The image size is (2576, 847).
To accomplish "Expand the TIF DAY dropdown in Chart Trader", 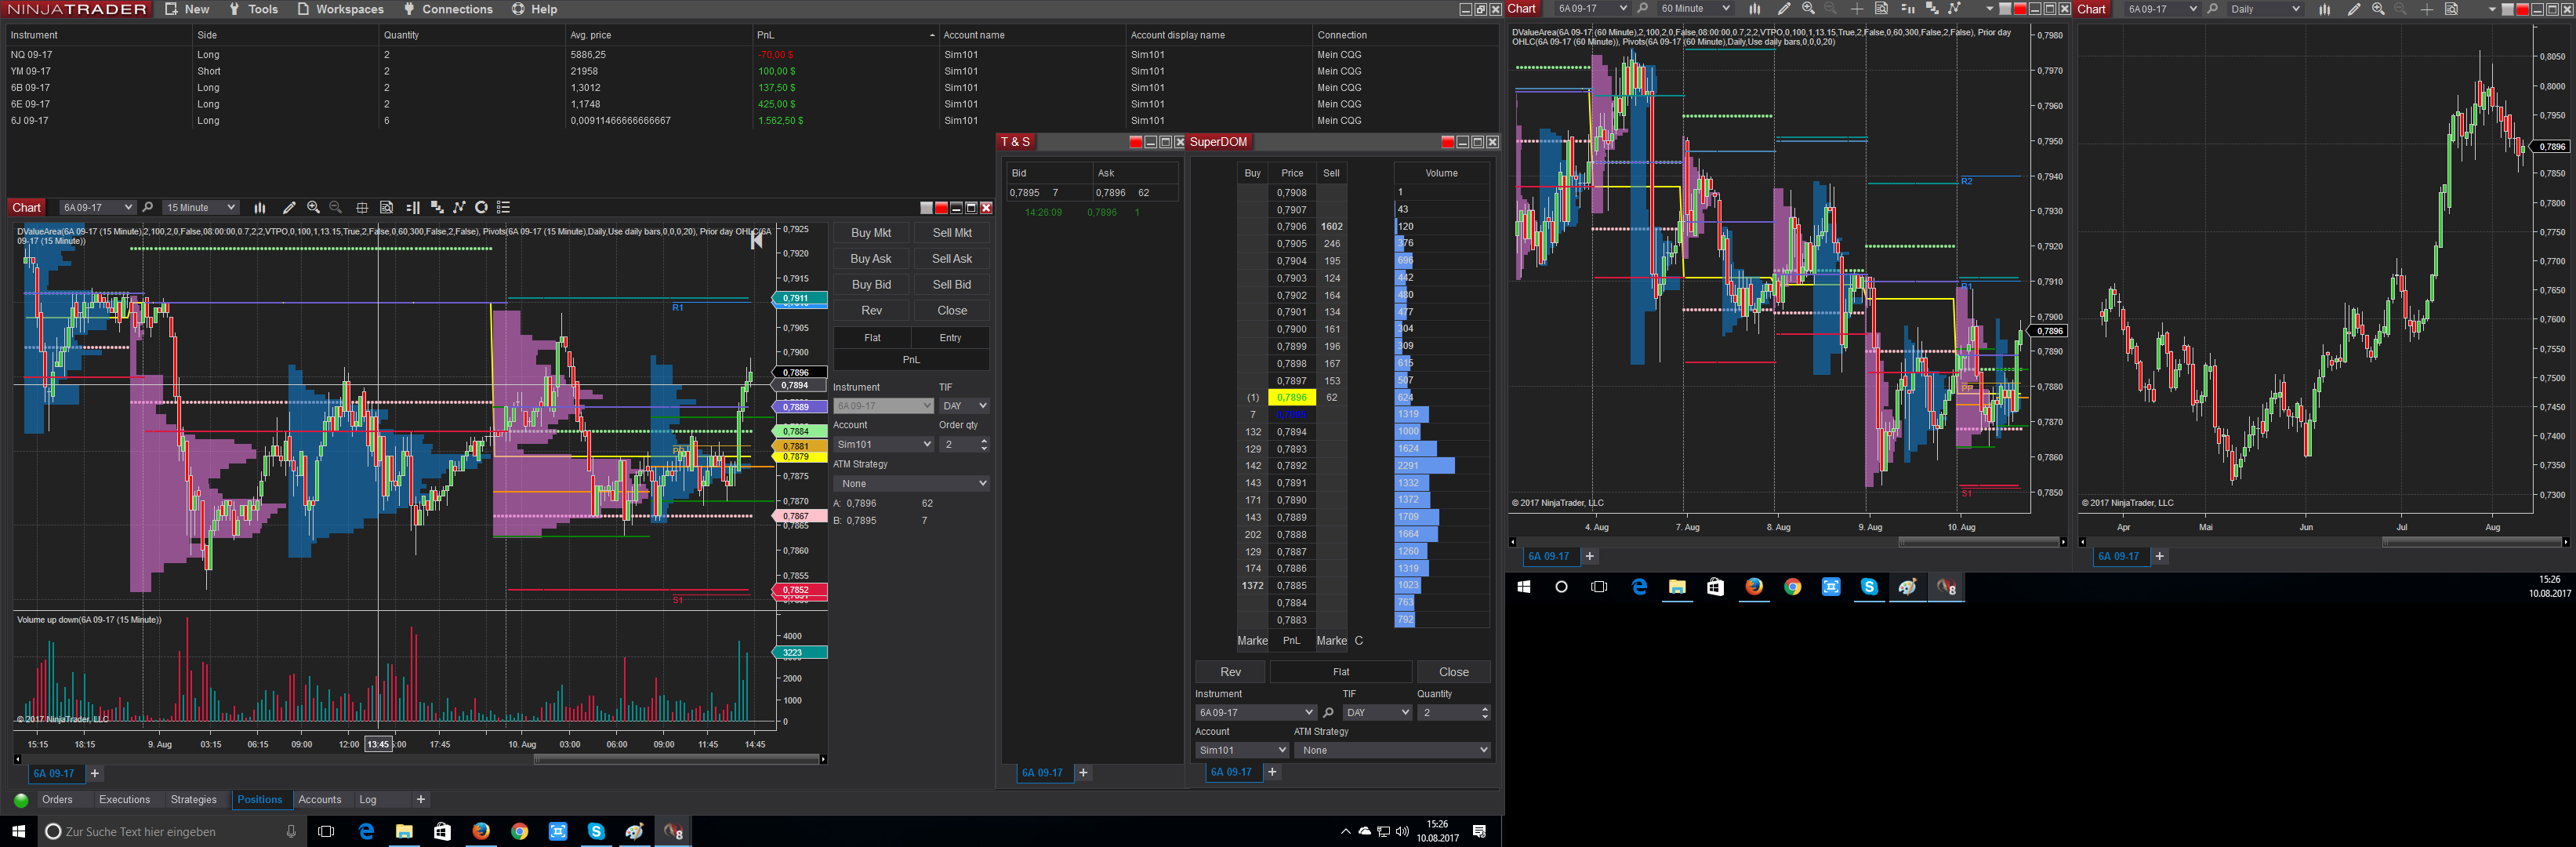I will [x=964, y=406].
